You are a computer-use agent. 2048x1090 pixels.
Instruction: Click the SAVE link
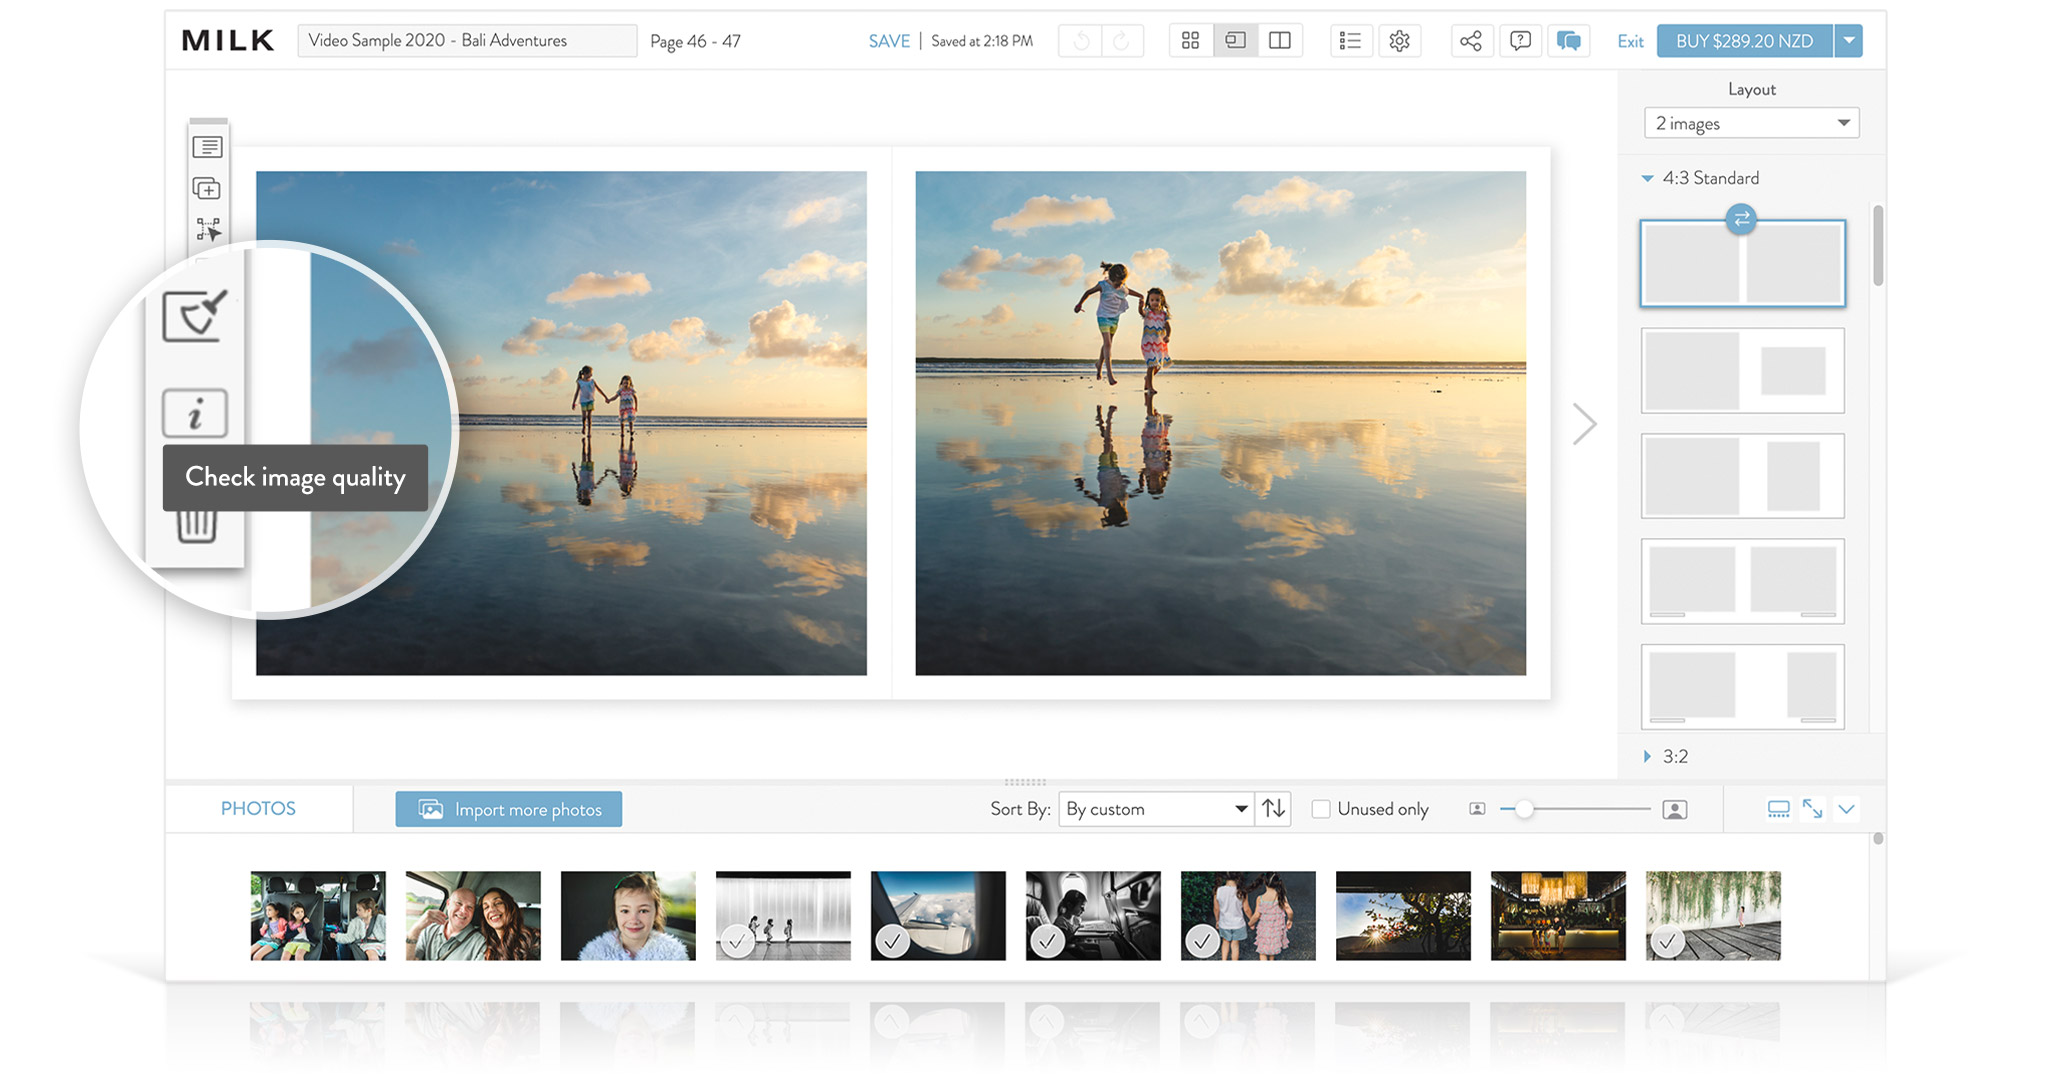(888, 41)
